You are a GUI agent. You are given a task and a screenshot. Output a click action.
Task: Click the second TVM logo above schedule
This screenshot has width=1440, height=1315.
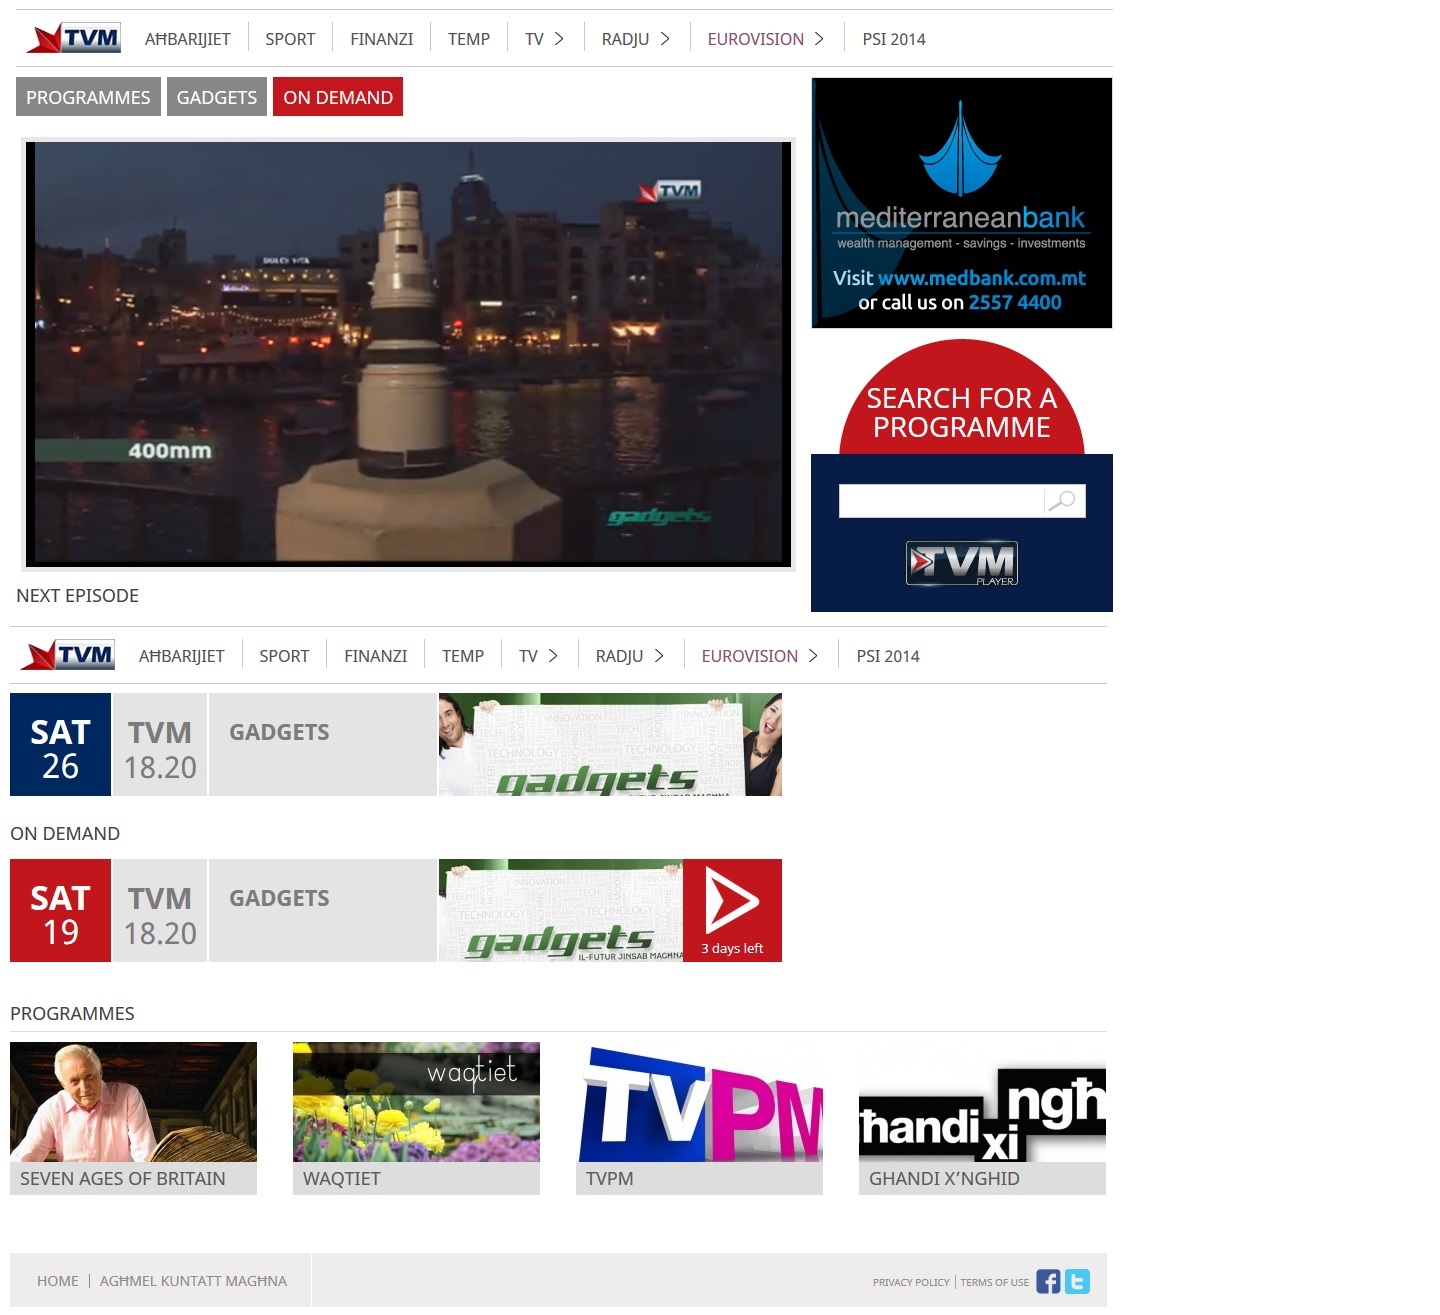tap(68, 655)
